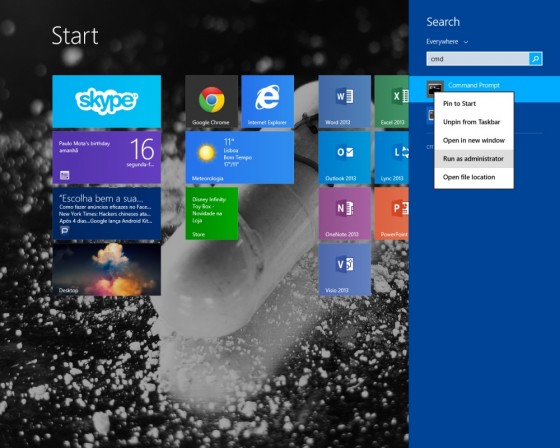Open the Desktop tile thumbnail
The height and width of the screenshot is (448, 560).
coord(106,270)
